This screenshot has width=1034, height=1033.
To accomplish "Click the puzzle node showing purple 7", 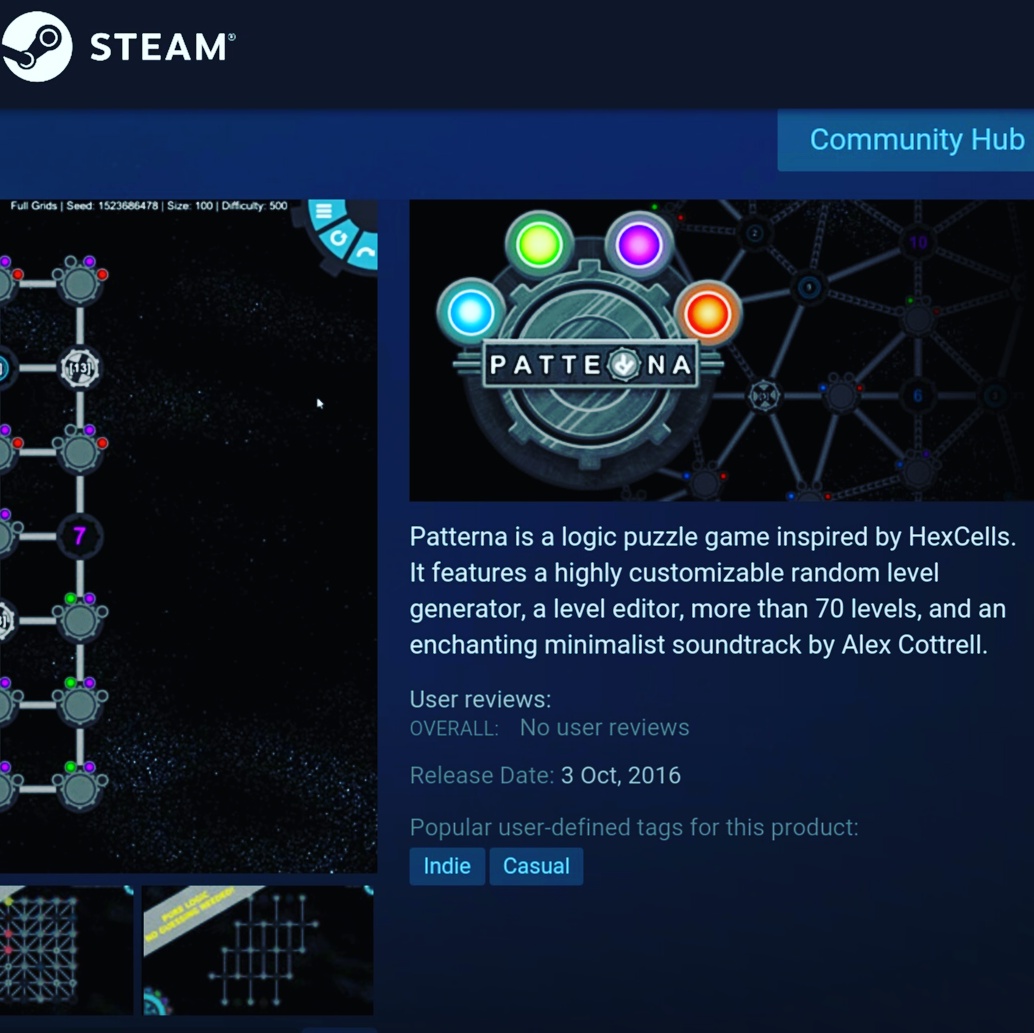I will tap(79, 536).
